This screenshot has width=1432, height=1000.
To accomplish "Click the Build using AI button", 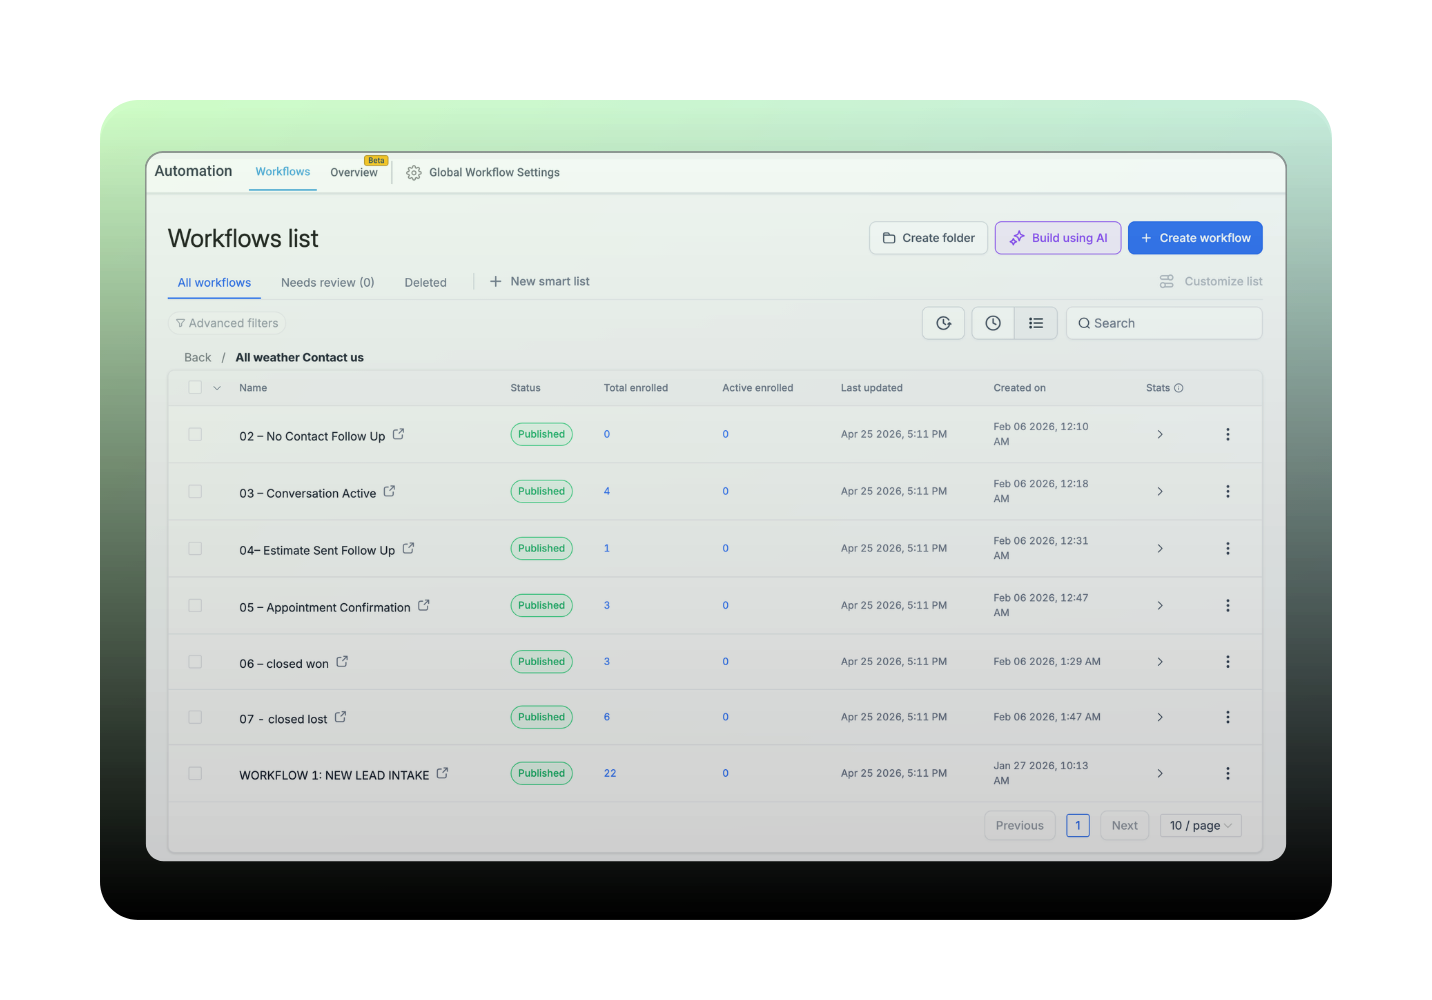I will (x=1058, y=238).
